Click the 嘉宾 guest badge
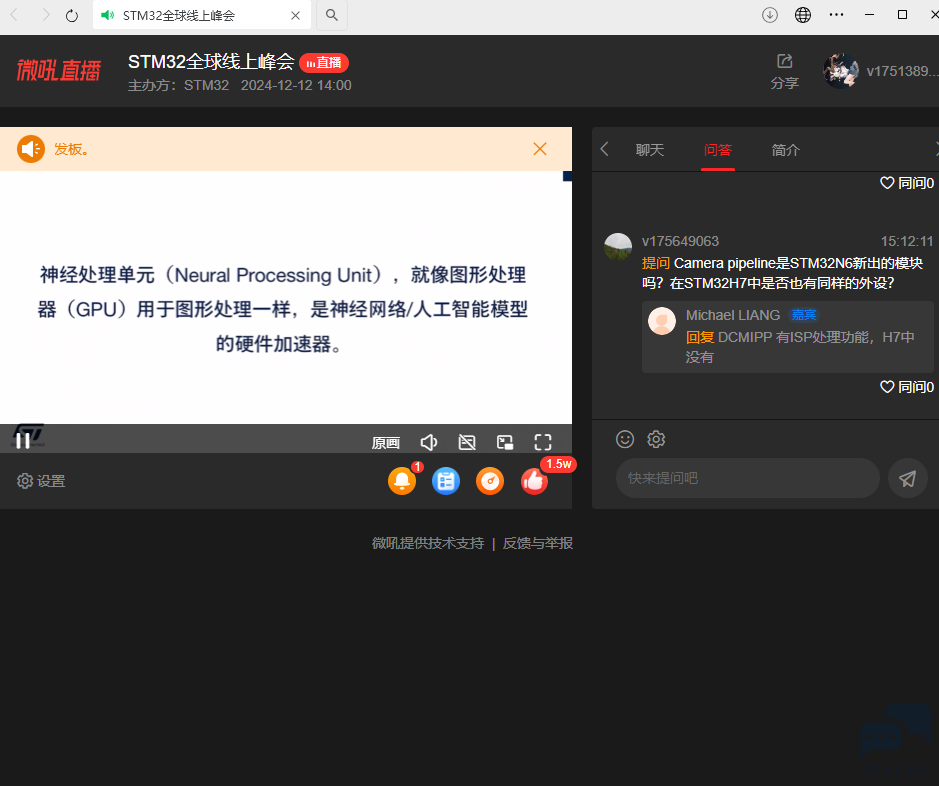The width and height of the screenshot is (939, 786). coord(804,315)
